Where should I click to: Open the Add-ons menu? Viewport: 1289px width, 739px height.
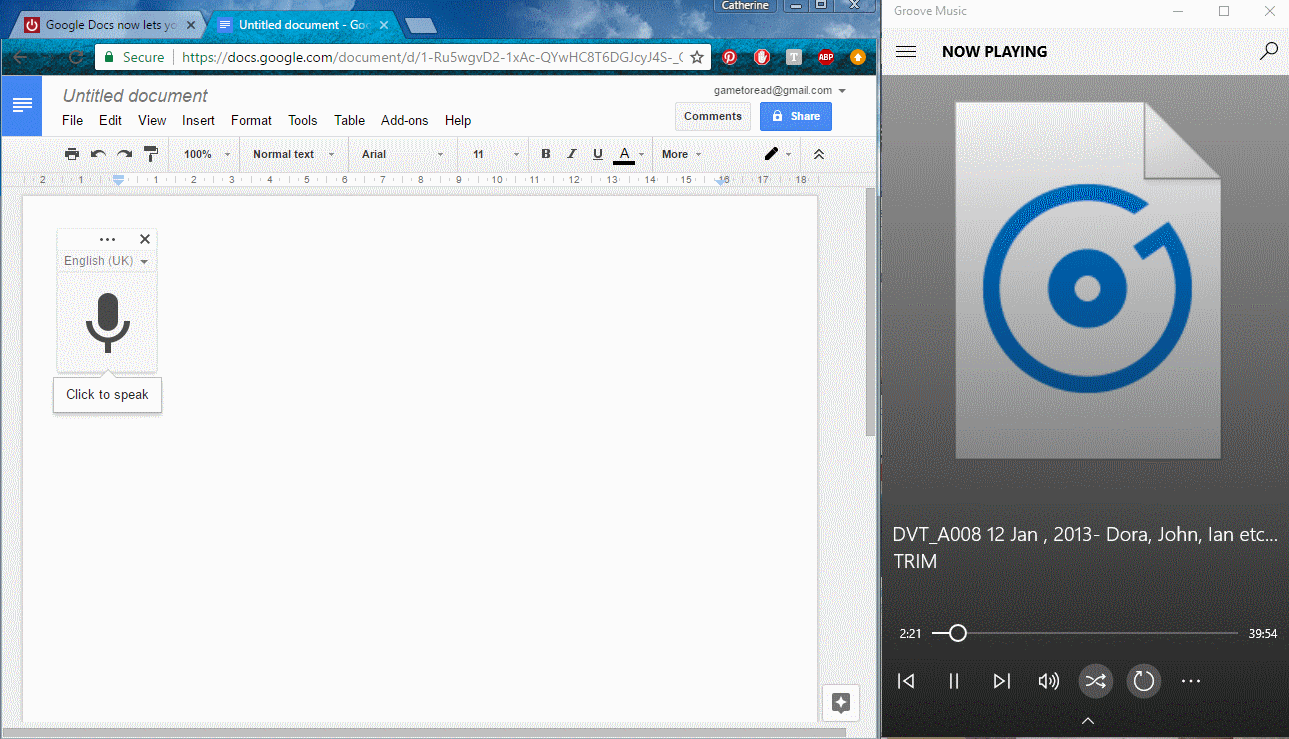404,120
